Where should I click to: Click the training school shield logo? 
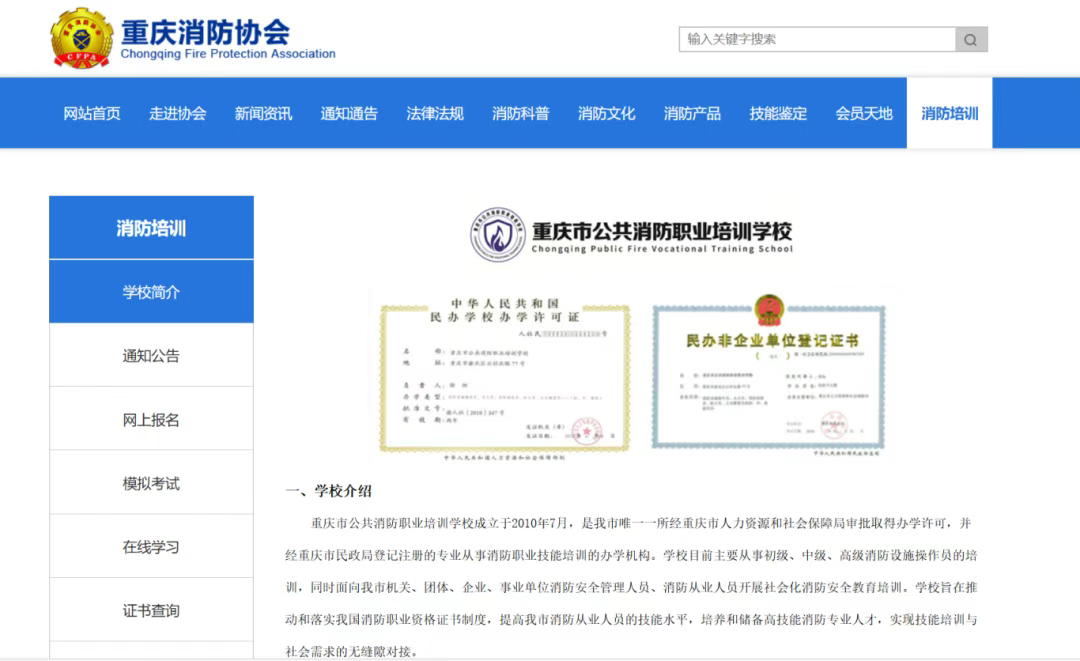pos(497,235)
